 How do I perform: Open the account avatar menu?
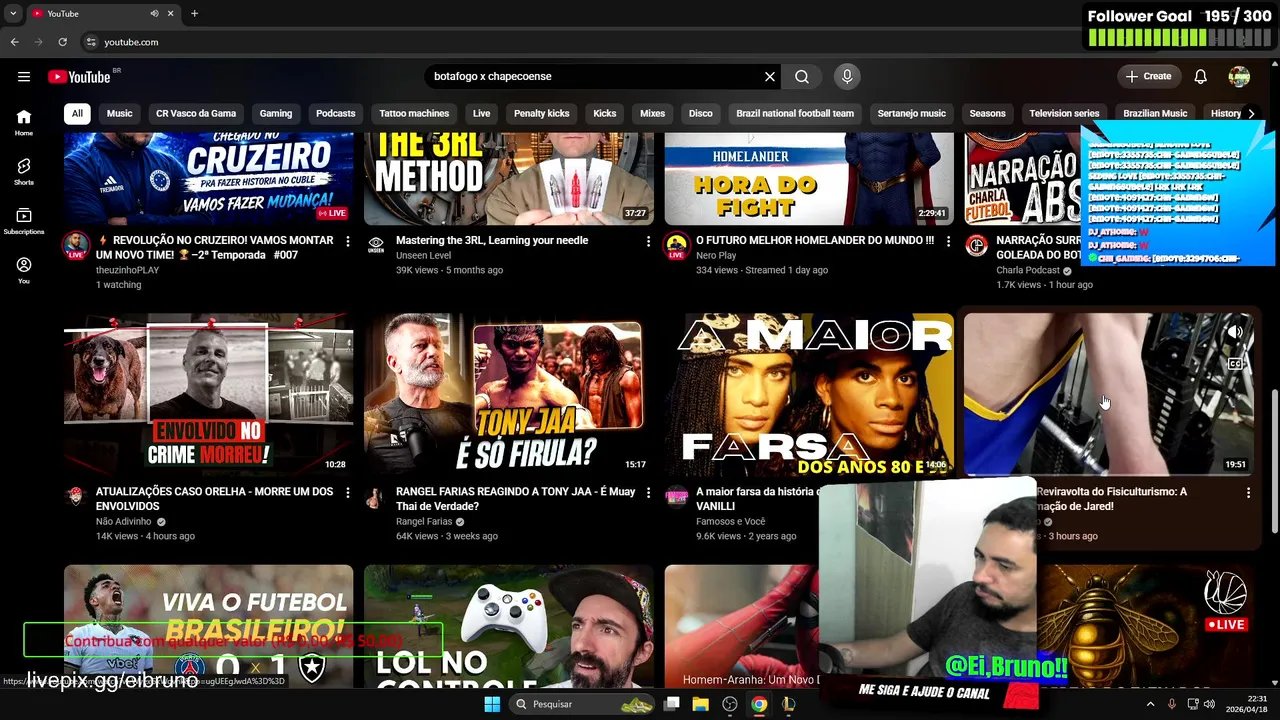[1239, 77]
